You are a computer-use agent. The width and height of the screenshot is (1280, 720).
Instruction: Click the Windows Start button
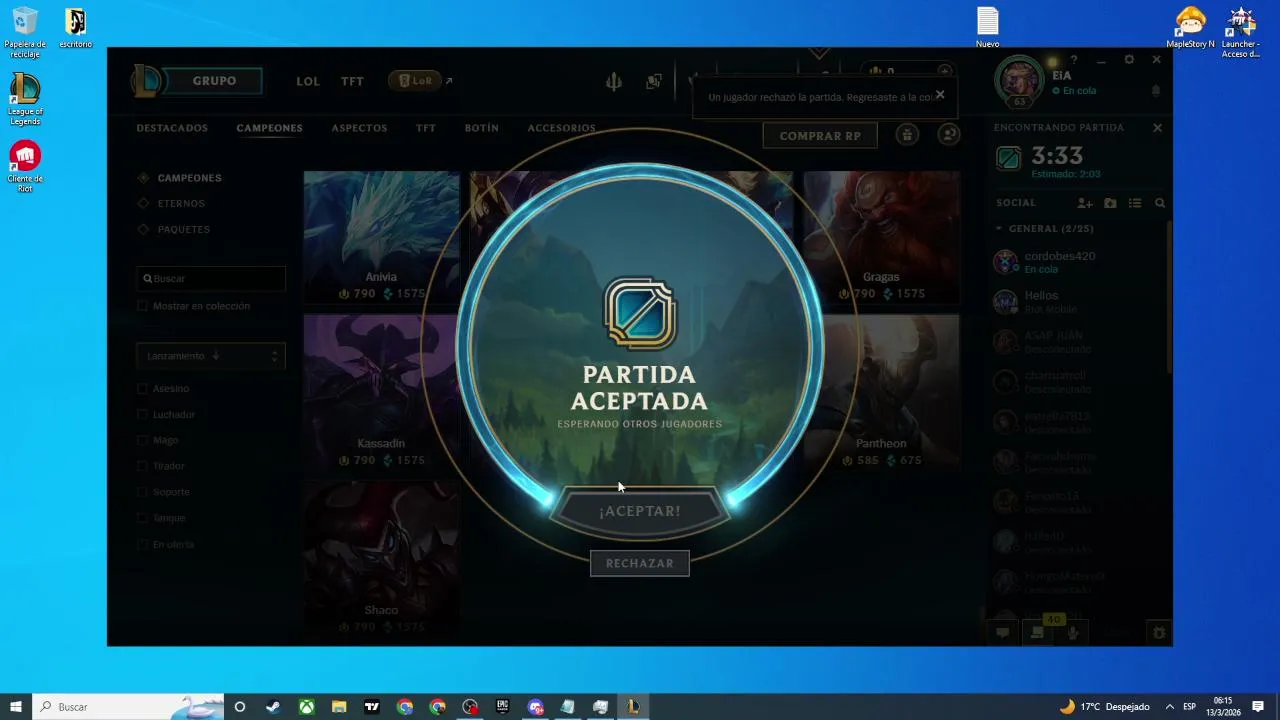pos(16,707)
